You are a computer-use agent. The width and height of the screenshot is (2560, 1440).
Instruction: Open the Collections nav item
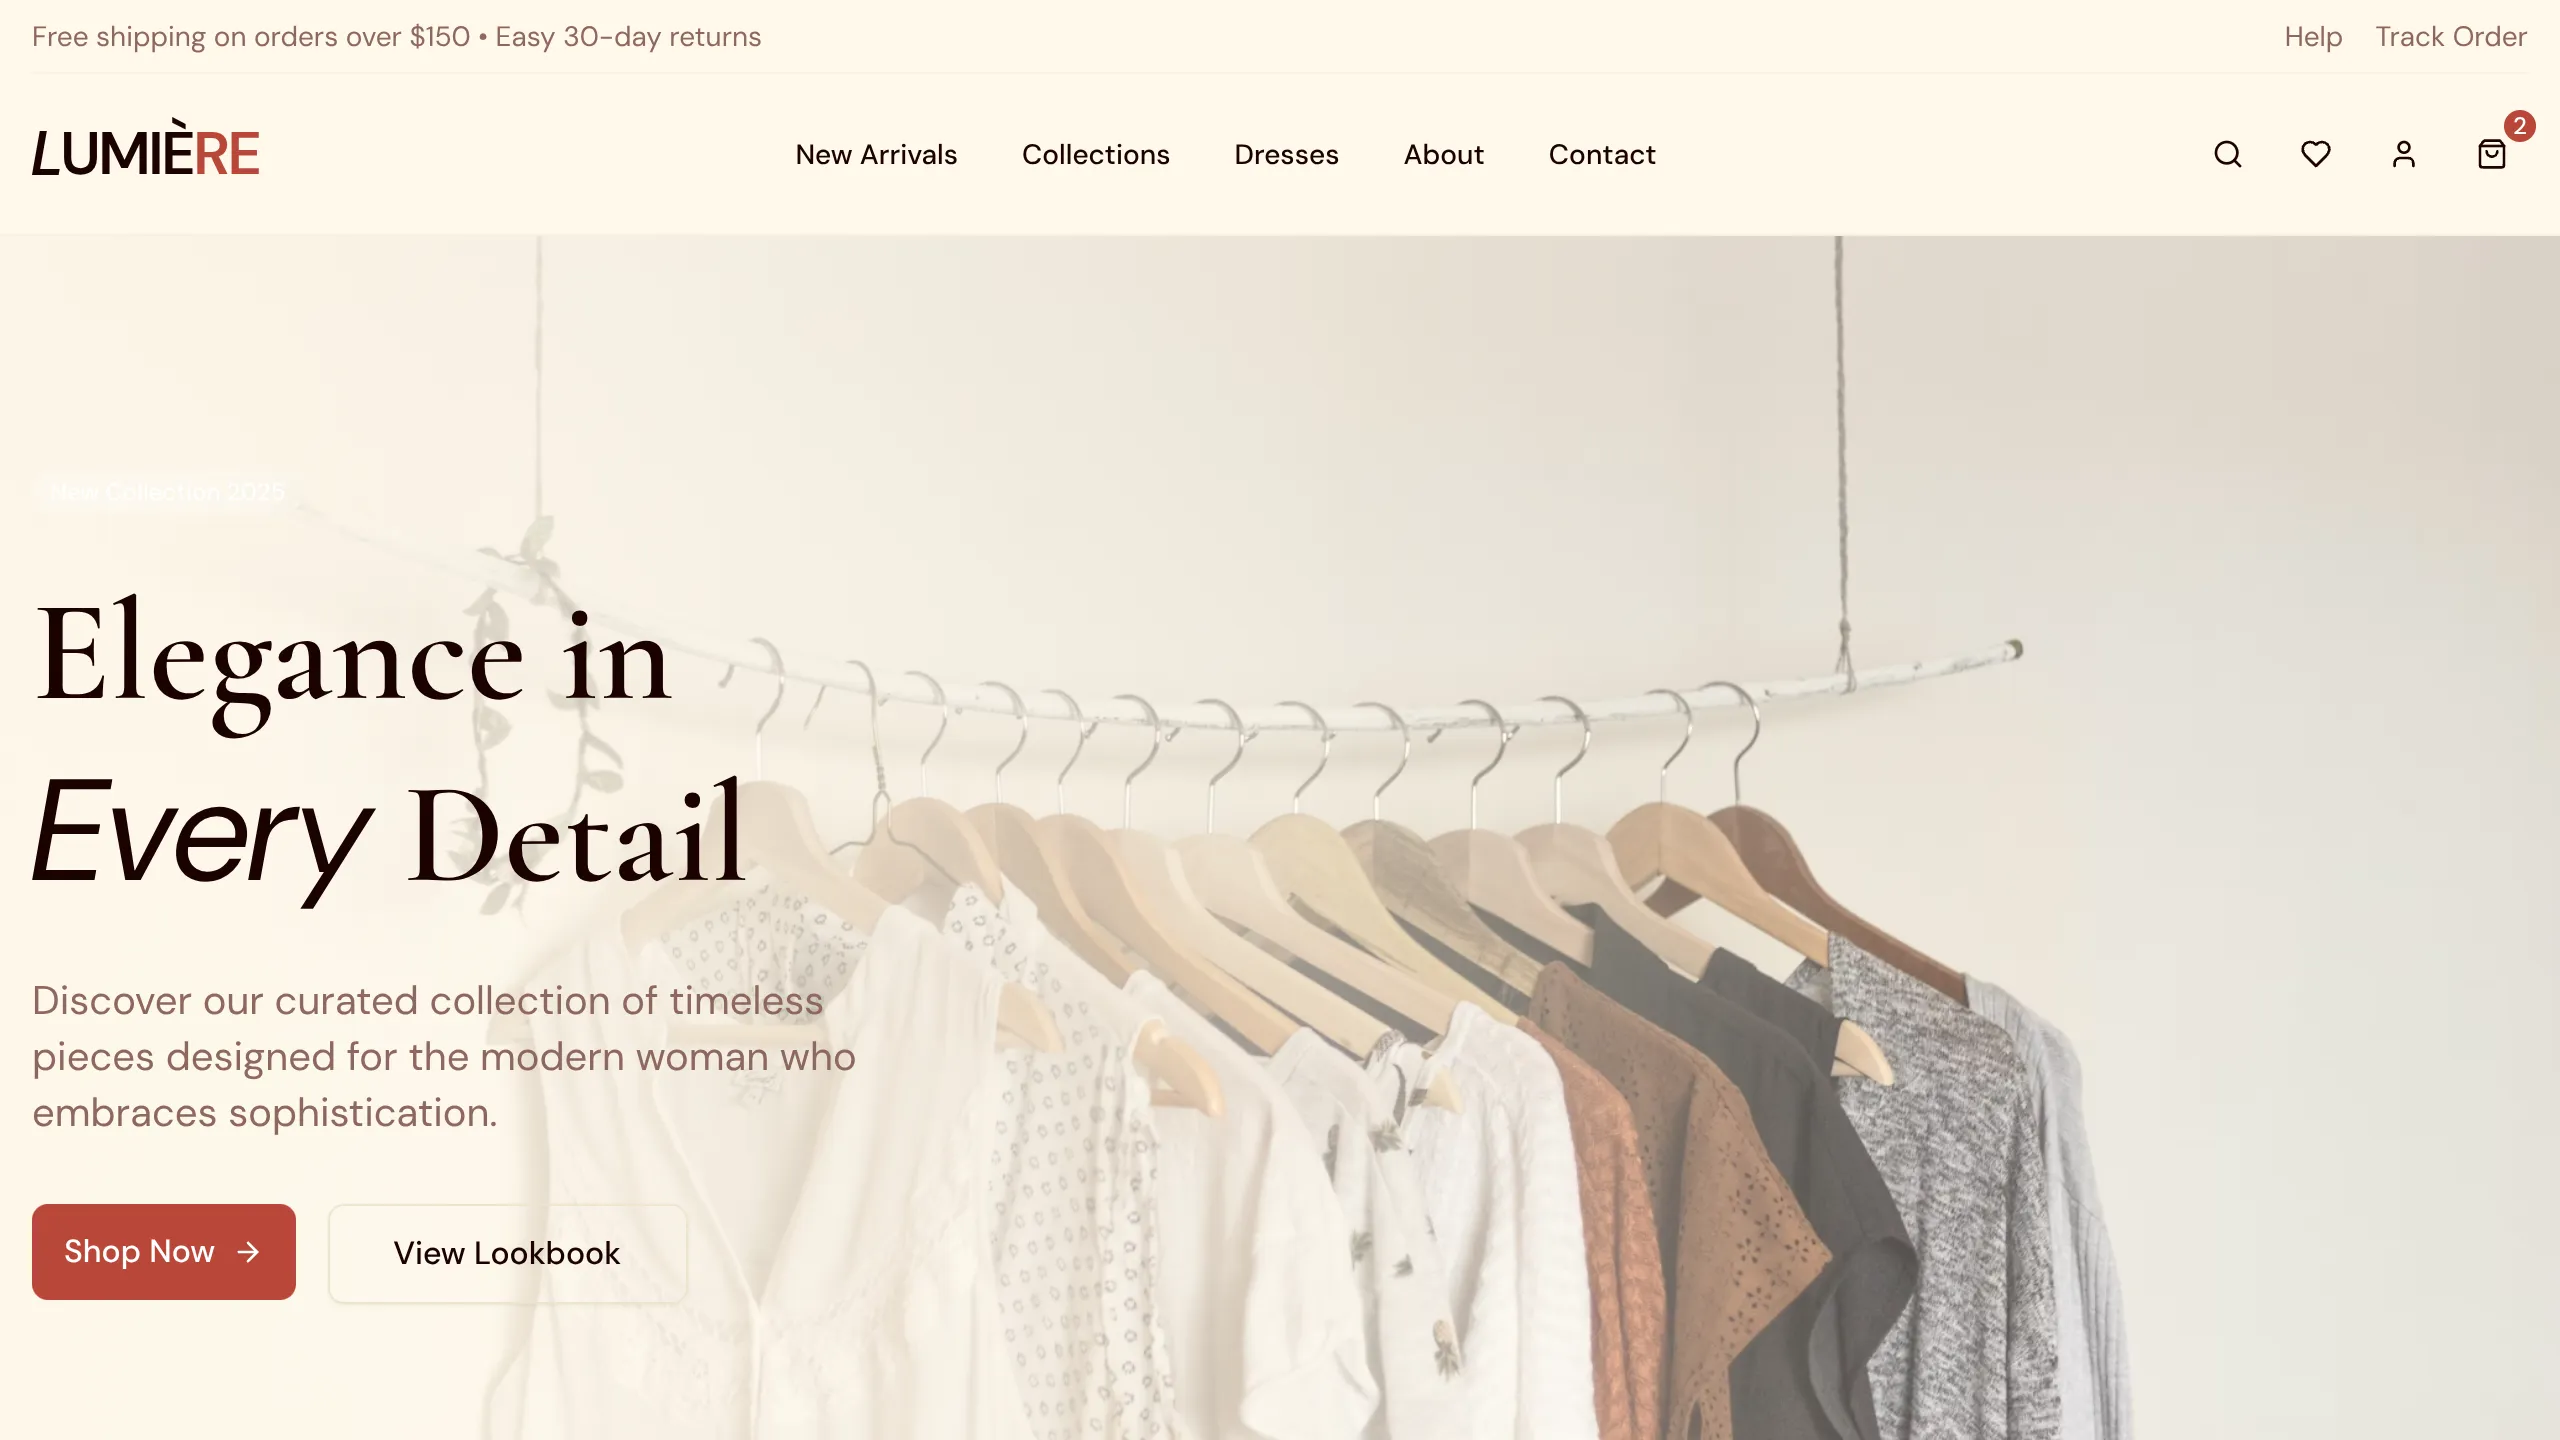(x=1095, y=155)
